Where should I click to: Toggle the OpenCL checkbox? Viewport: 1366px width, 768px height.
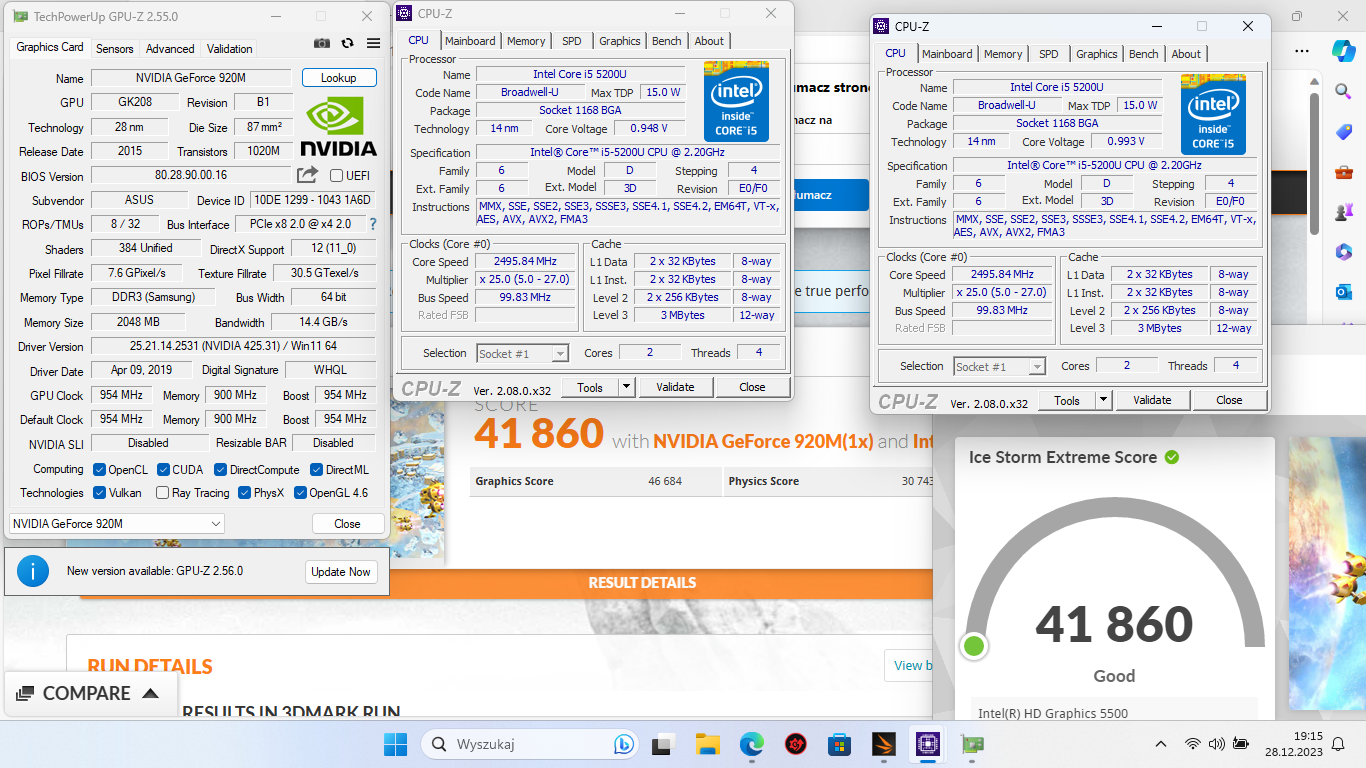click(x=99, y=470)
